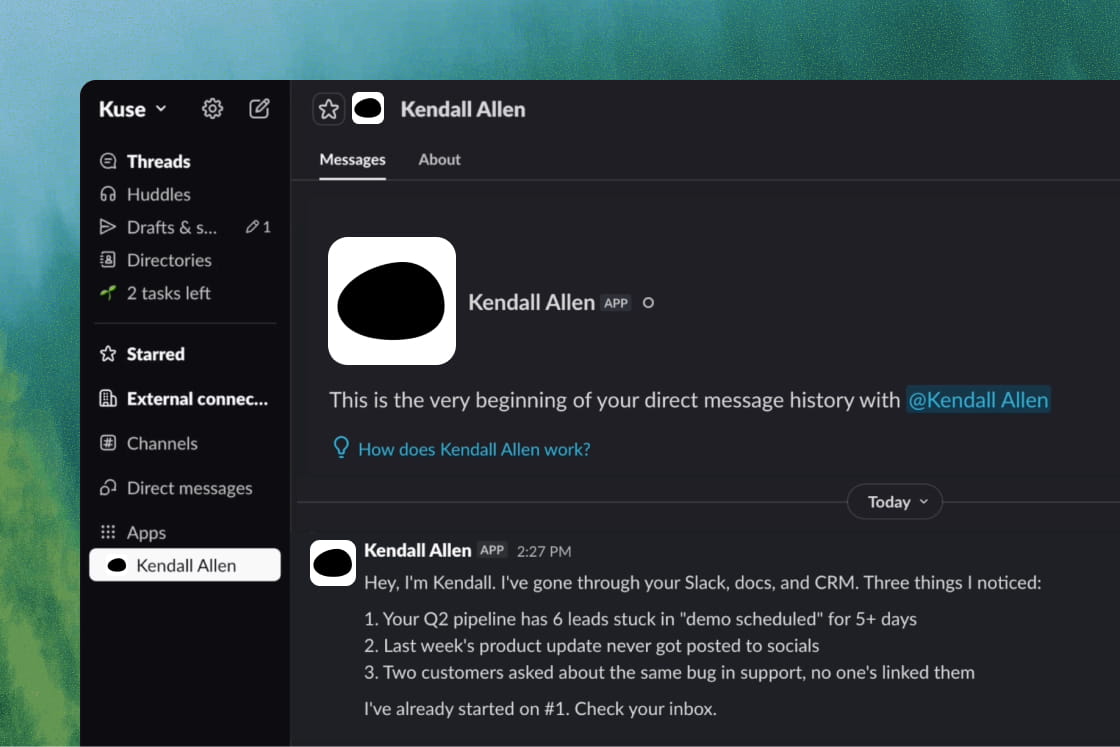Switch to the About tab
Screen dimensions: 1120x747
pyautogui.click(x=439, y=159)
